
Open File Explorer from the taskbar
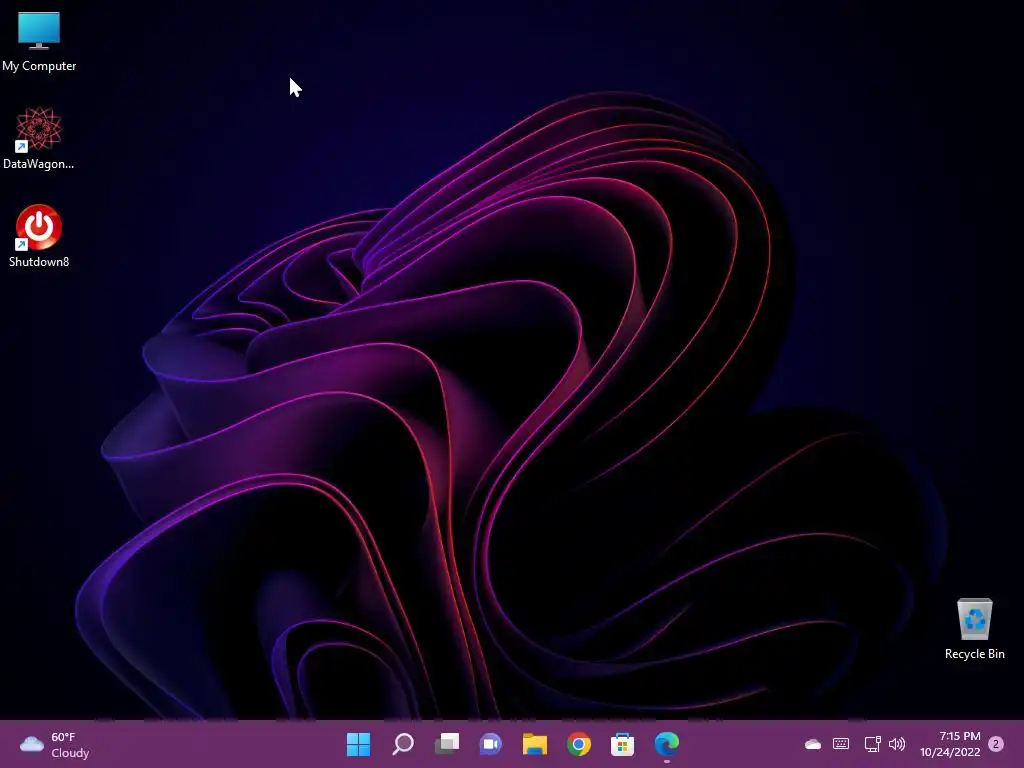535,744
